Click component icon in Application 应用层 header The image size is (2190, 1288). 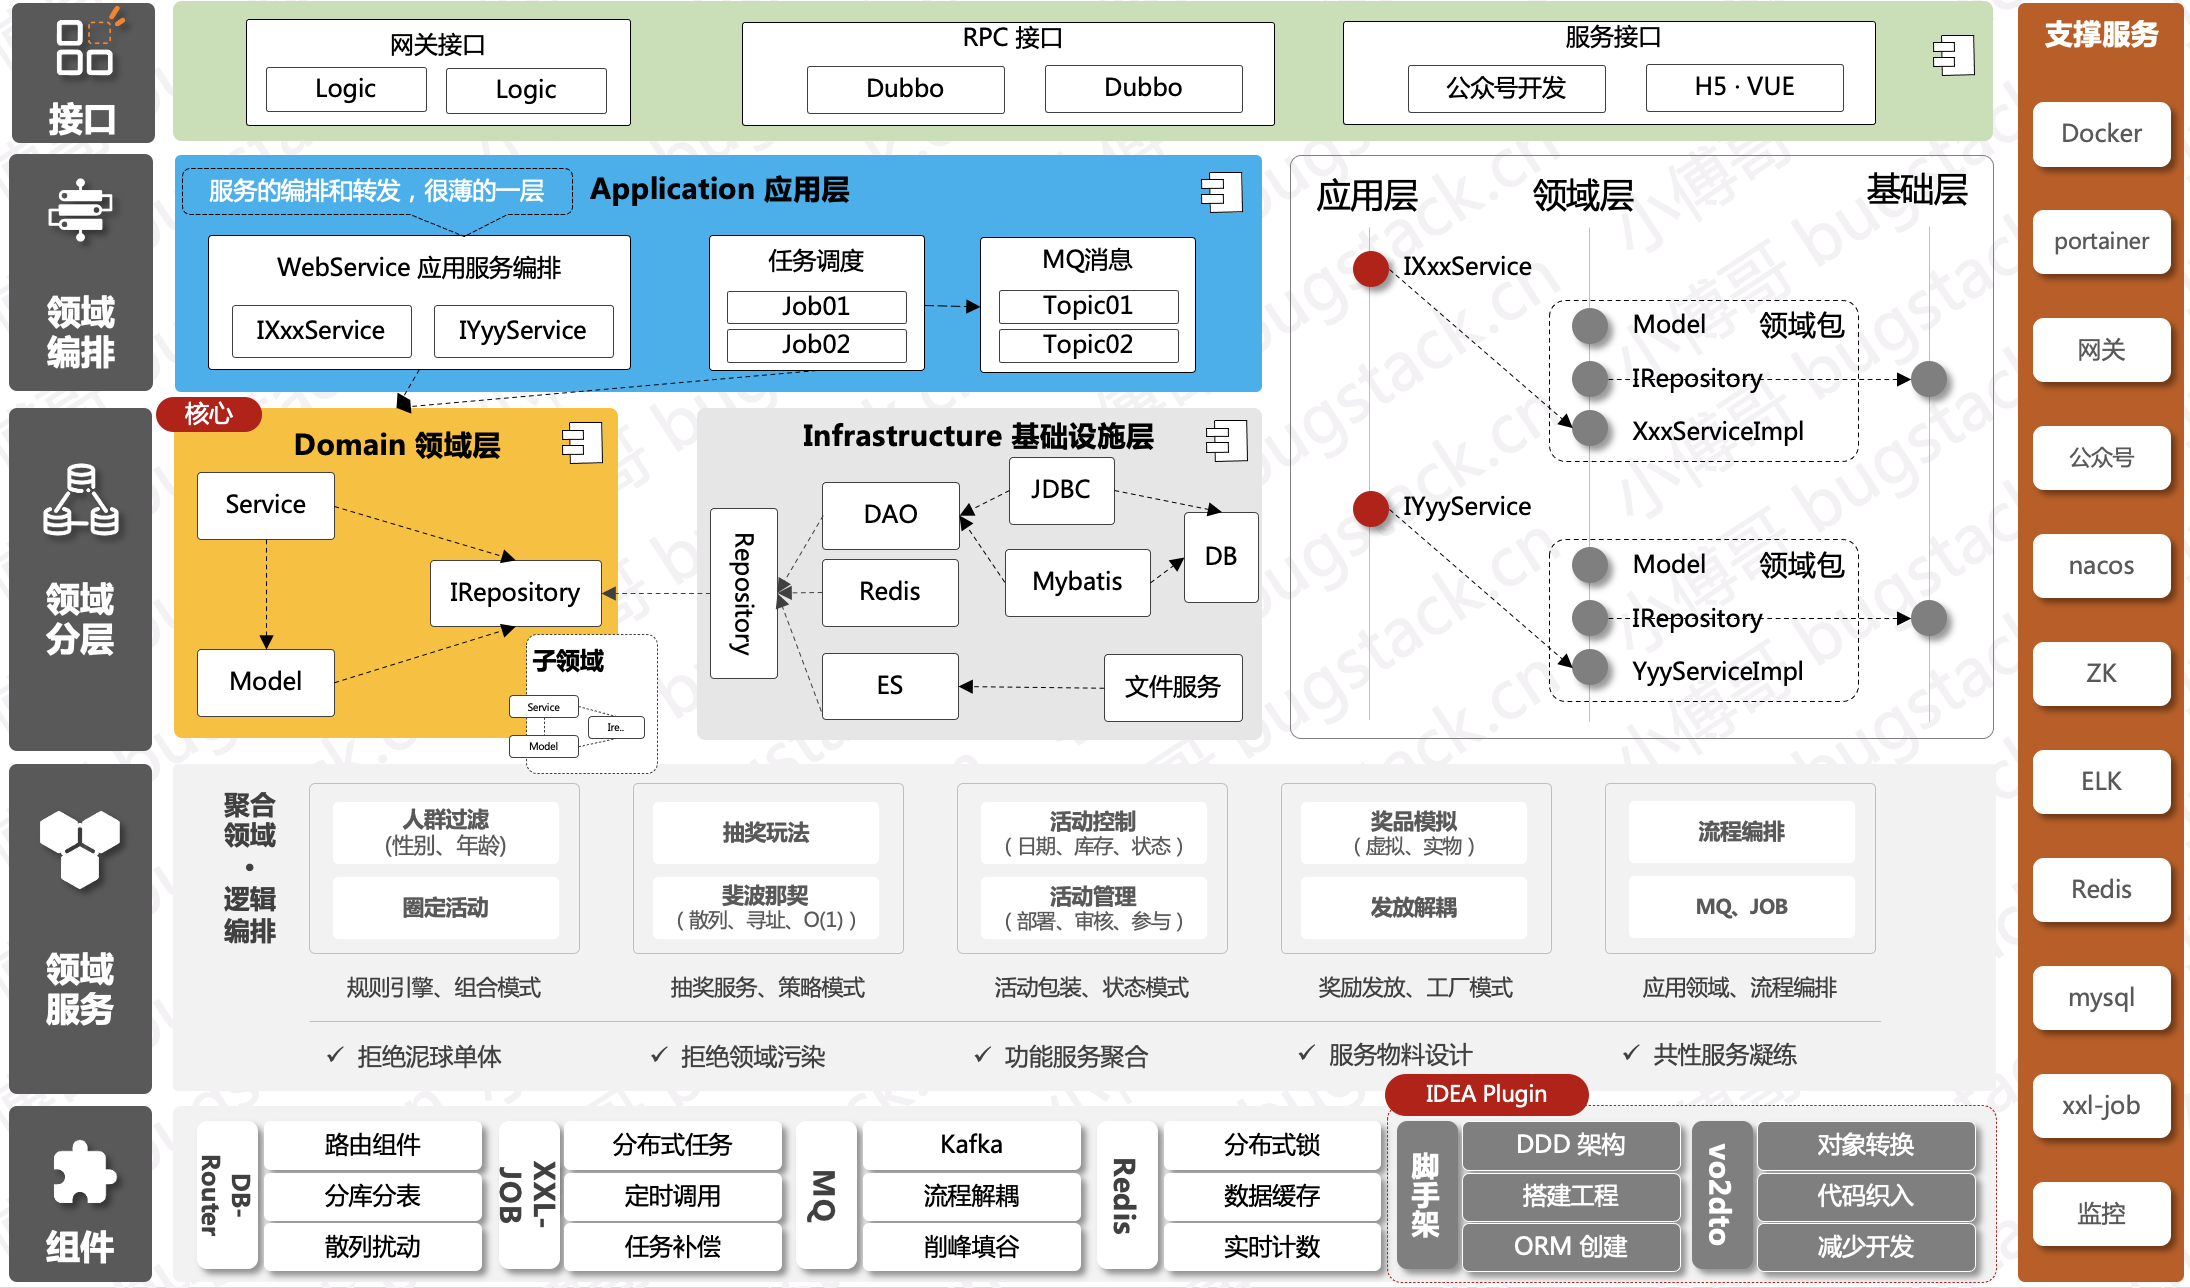1221,192
